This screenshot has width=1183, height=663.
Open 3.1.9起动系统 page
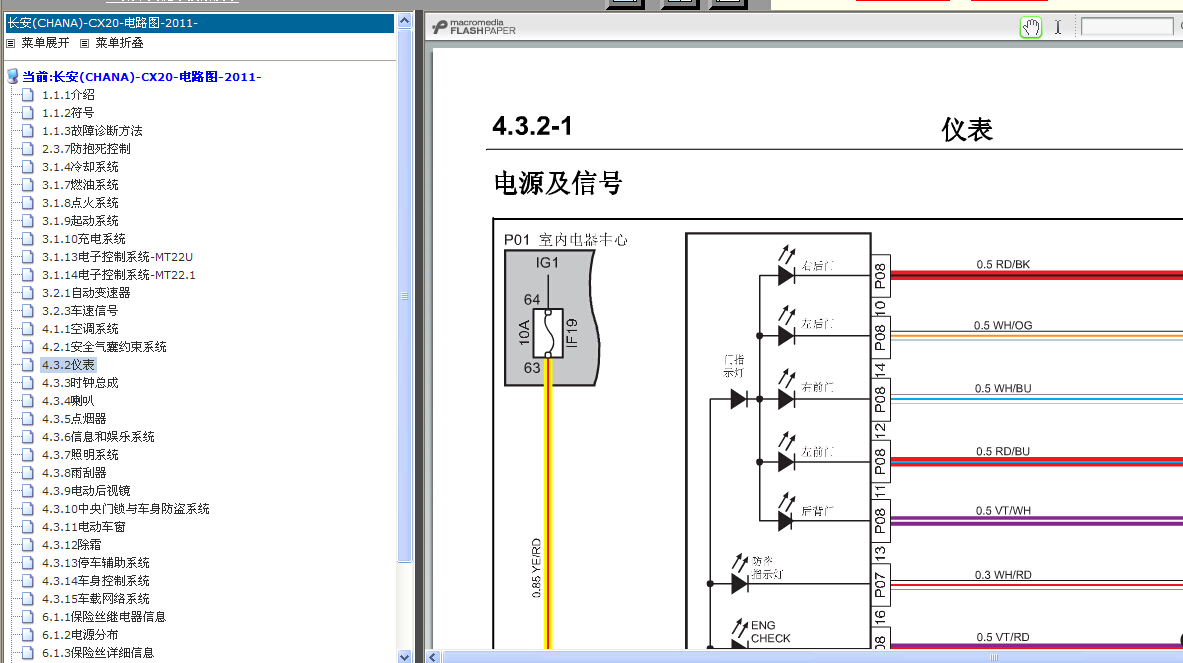pos(80,221)
